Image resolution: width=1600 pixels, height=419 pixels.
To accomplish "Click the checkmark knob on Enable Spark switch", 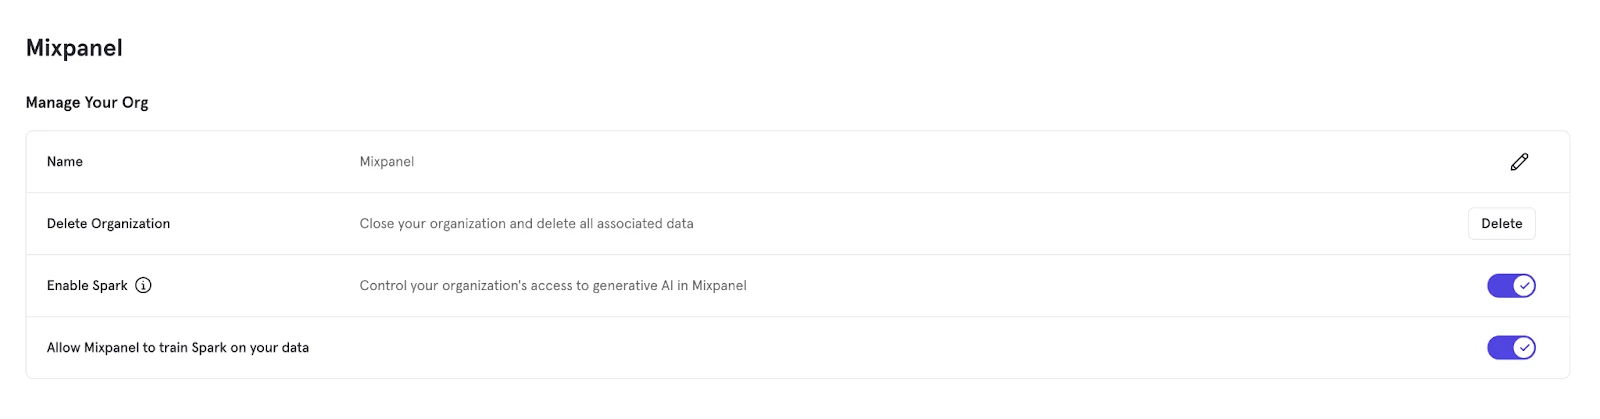I will (x=1524, y=286).
